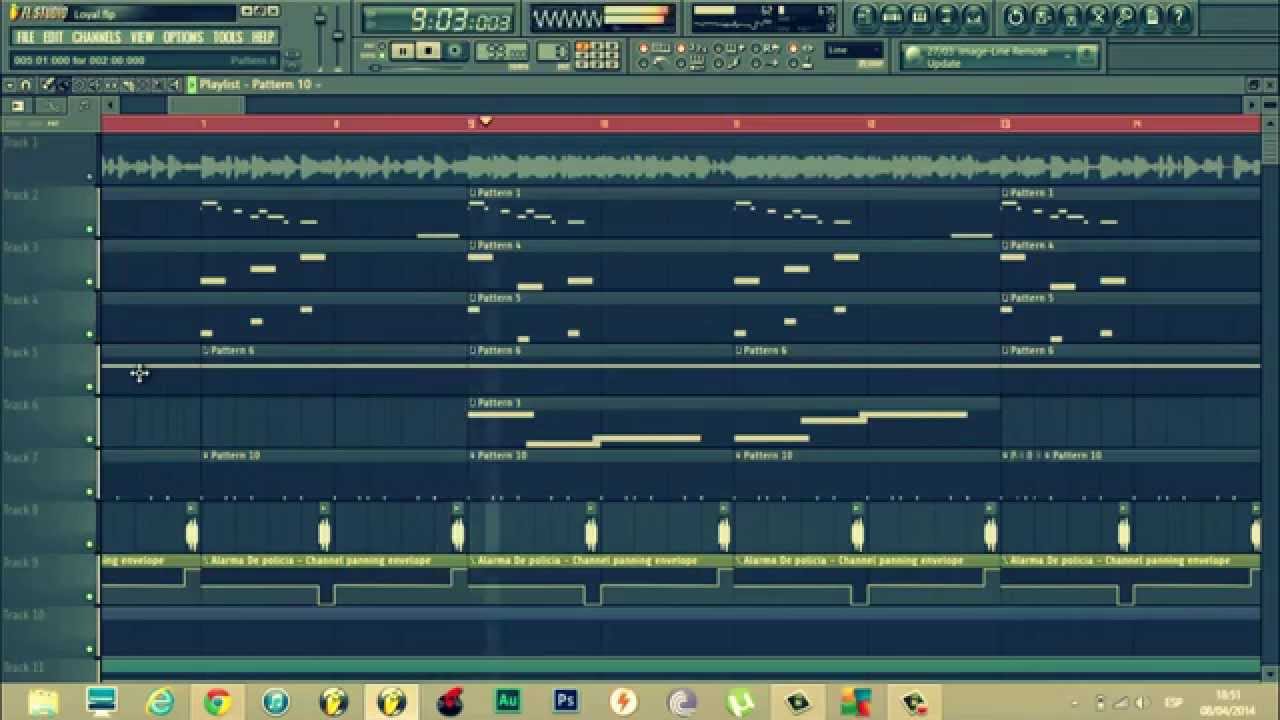Launch Photoshop from the taskbar
This screenshot has height=720, width=1280.
click(x=565, y=702)
